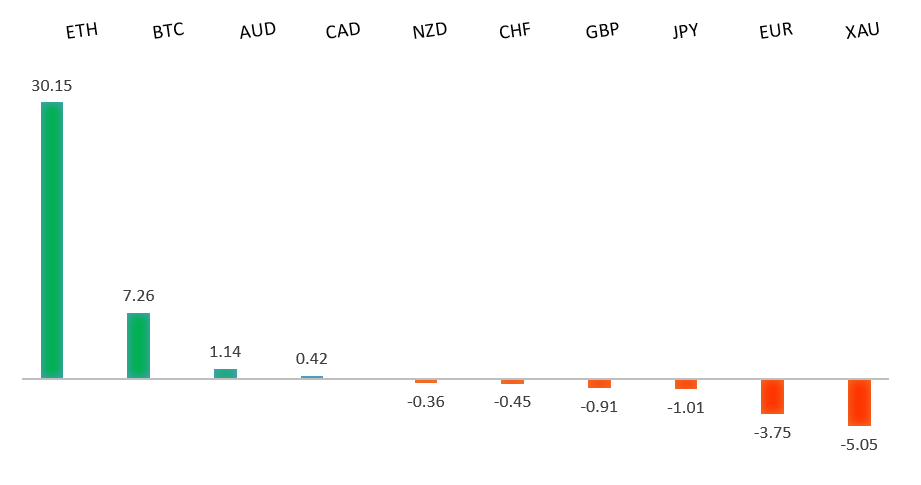Click the EUR category label

776,29
